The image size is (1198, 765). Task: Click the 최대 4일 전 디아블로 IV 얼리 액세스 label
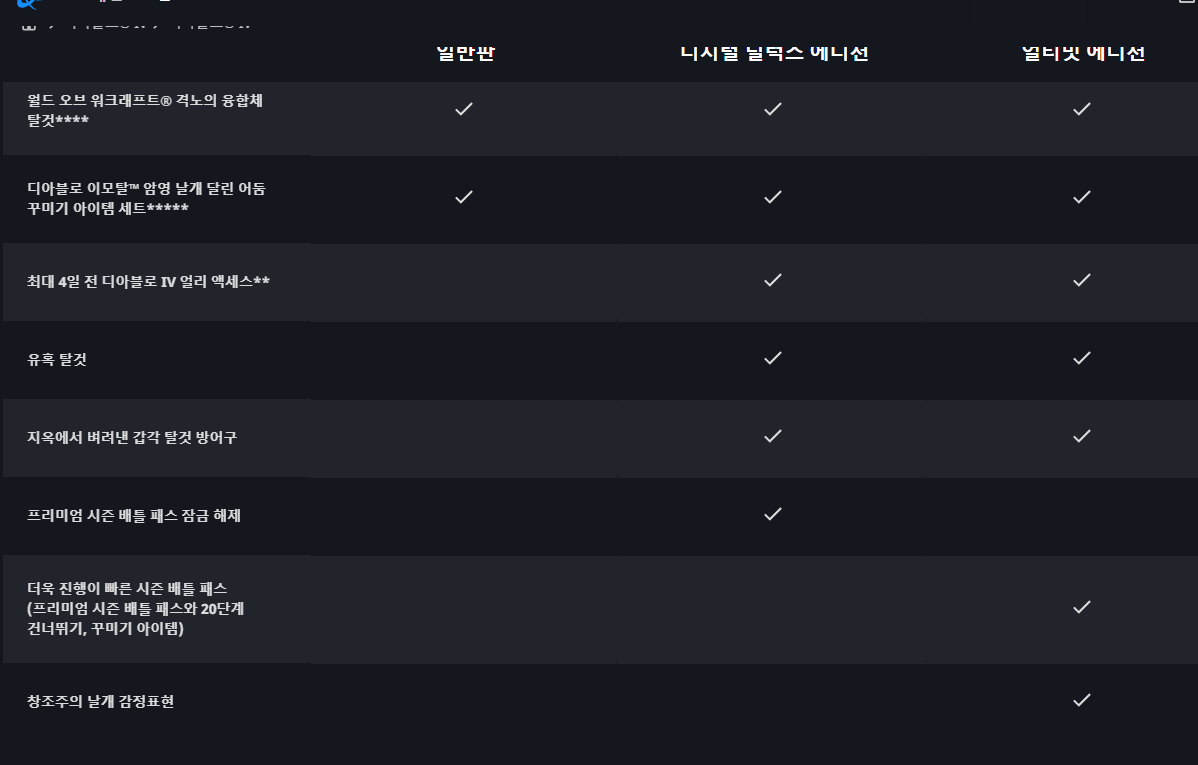148,281
